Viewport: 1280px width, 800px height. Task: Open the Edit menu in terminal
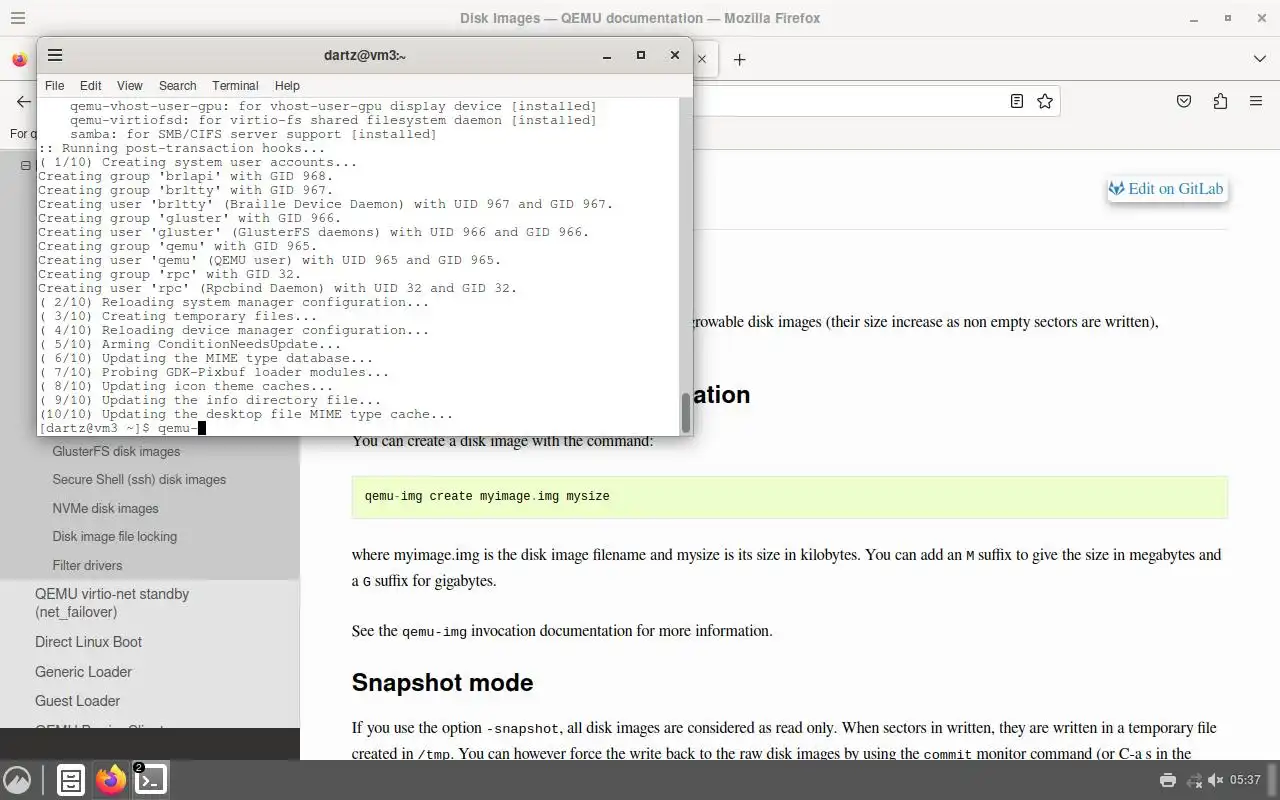click(x=90, y=86)
